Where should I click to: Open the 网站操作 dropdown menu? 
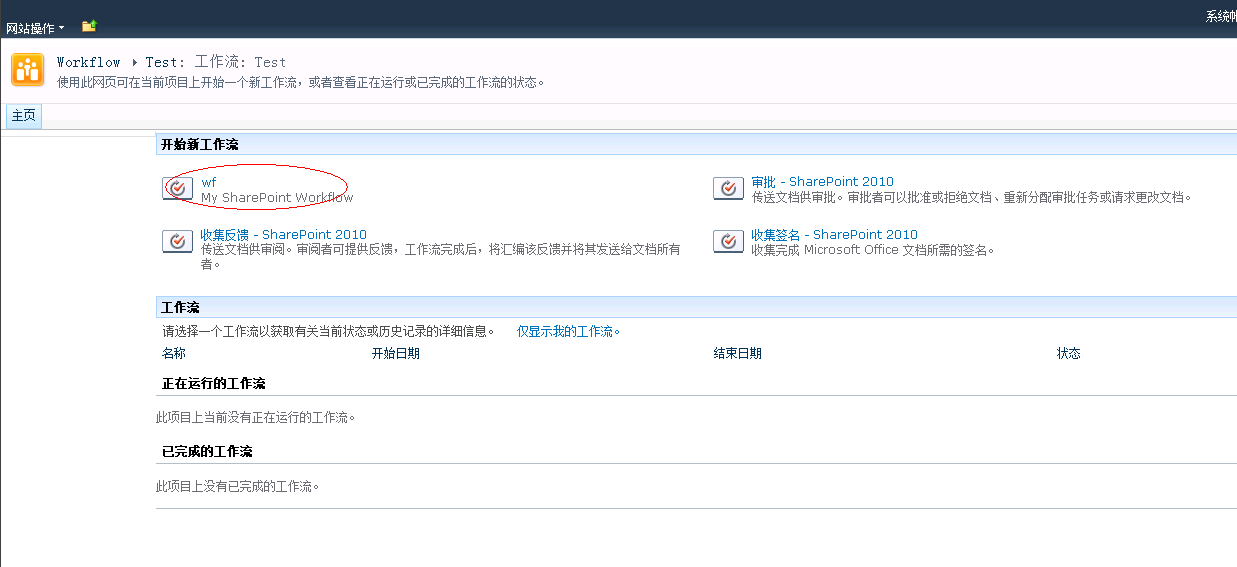(35, 28)
